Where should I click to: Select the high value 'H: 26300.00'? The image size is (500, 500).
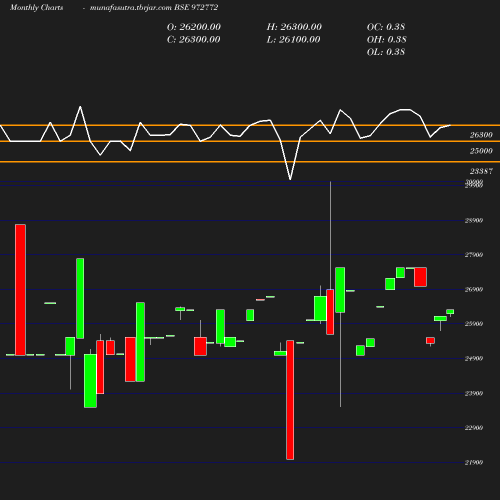294,27
